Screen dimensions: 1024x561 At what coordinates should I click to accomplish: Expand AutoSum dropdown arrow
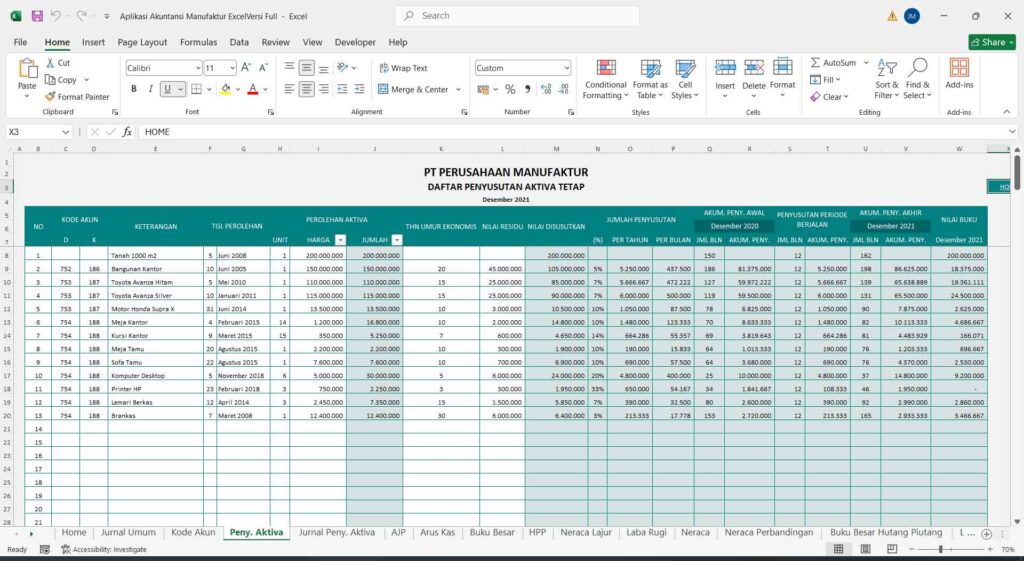click(x=866, y=63)
